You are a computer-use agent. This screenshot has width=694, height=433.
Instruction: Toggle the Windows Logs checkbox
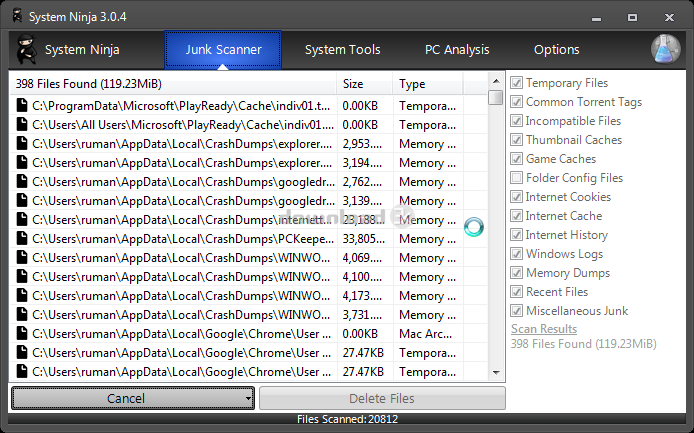coord(516,254)
